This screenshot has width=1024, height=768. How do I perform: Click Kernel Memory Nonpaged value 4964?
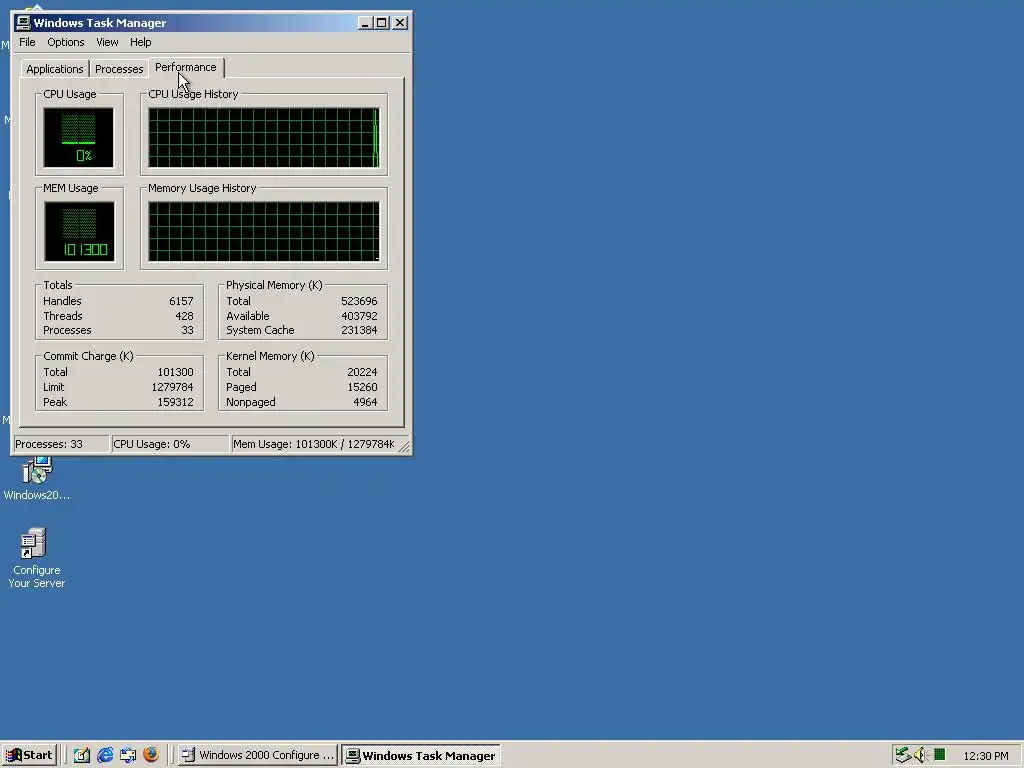click(x=365, y=402)
